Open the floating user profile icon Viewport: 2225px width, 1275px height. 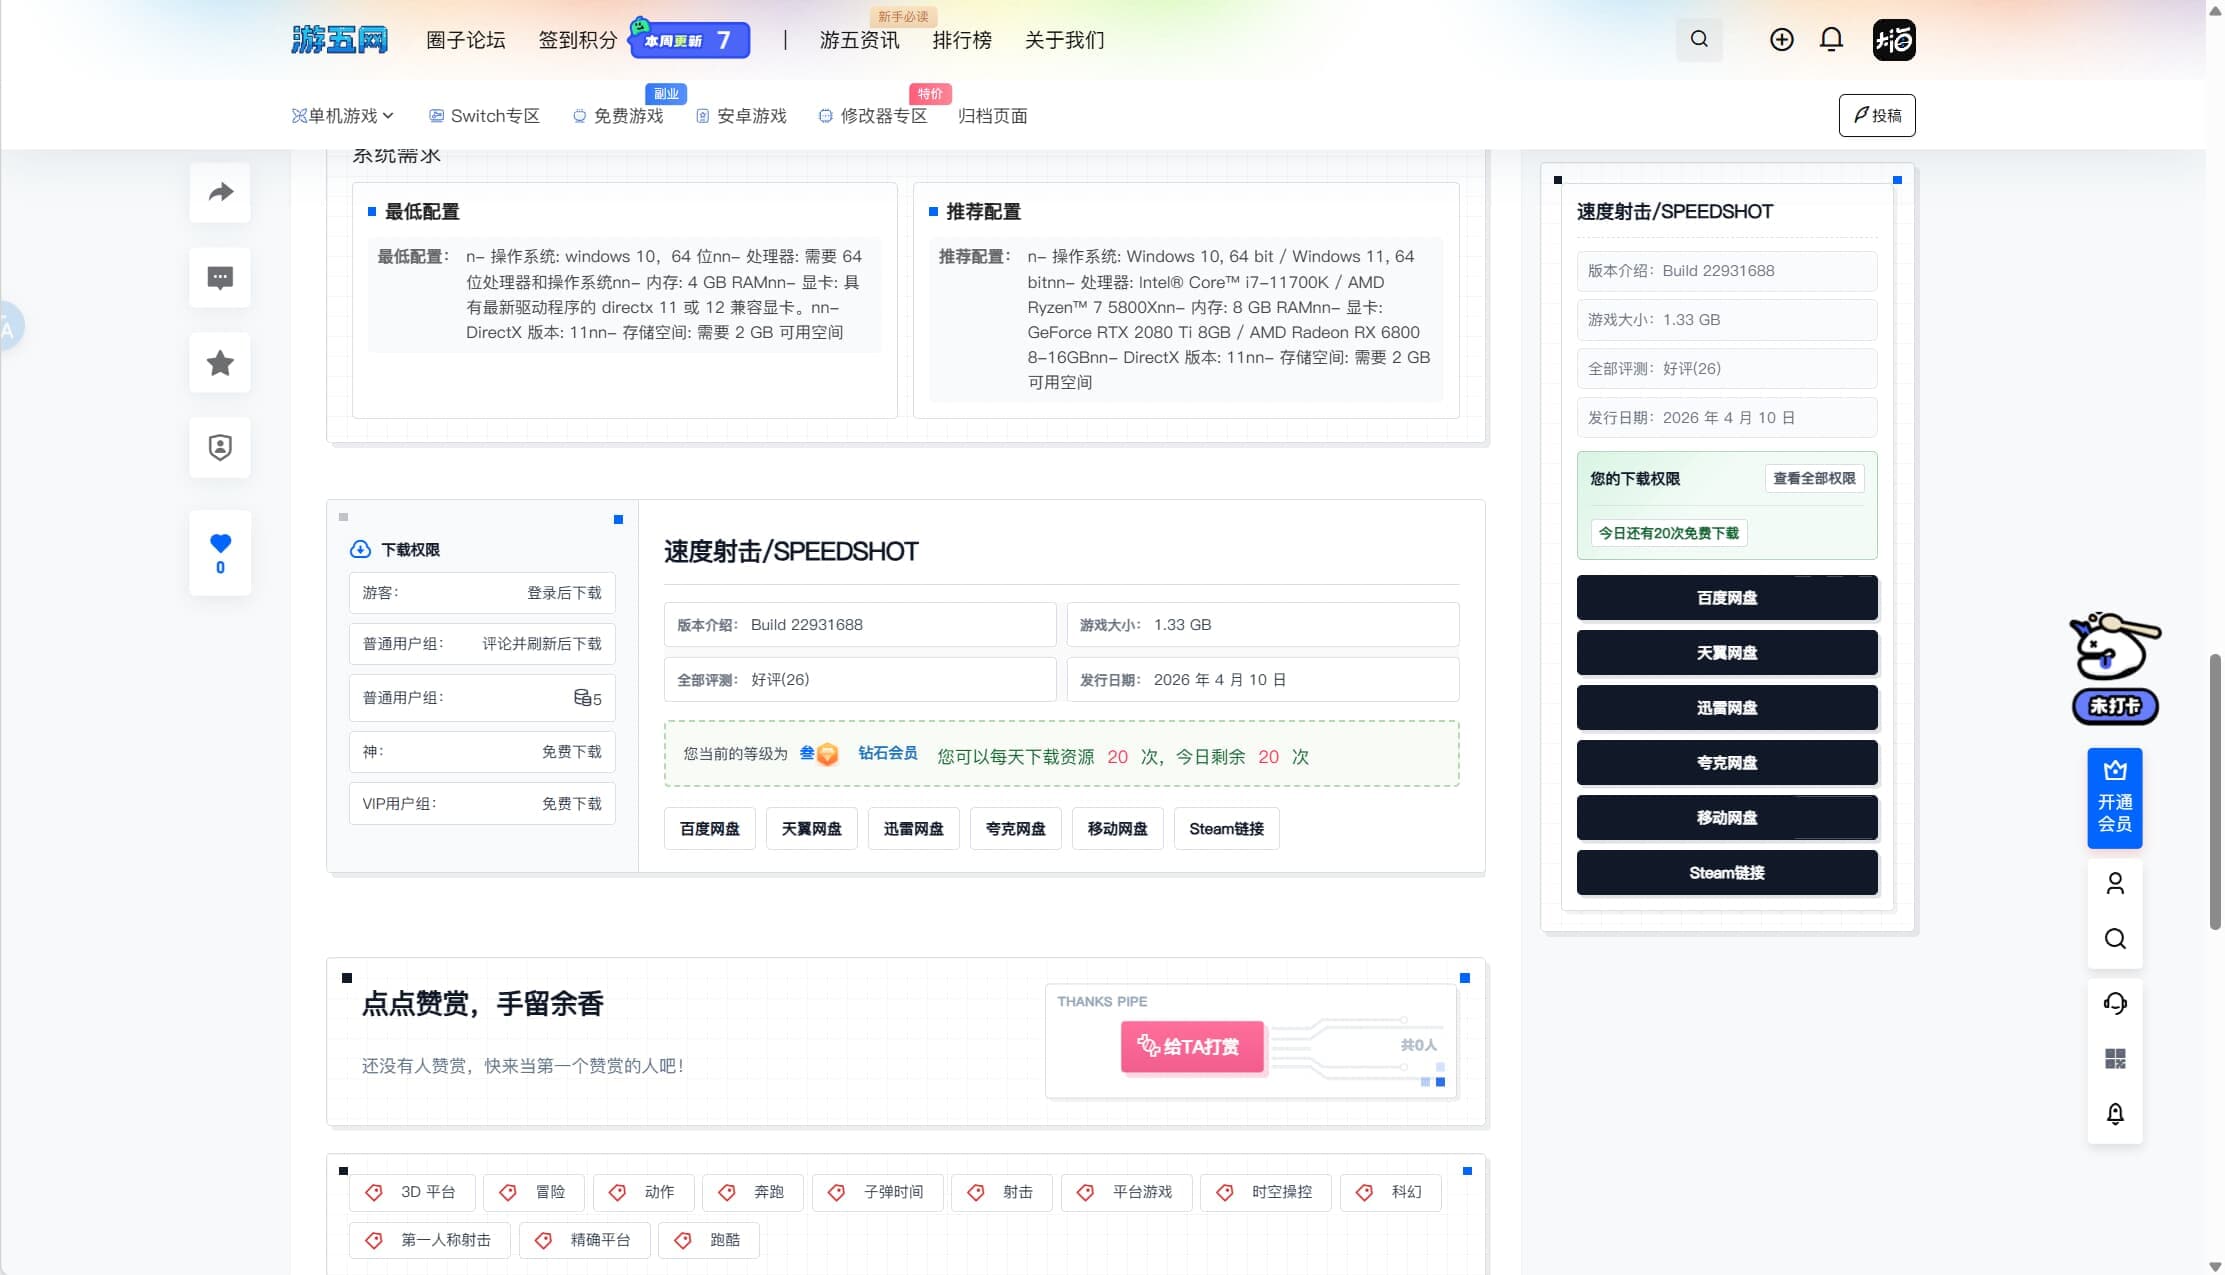coord(2115,884)
